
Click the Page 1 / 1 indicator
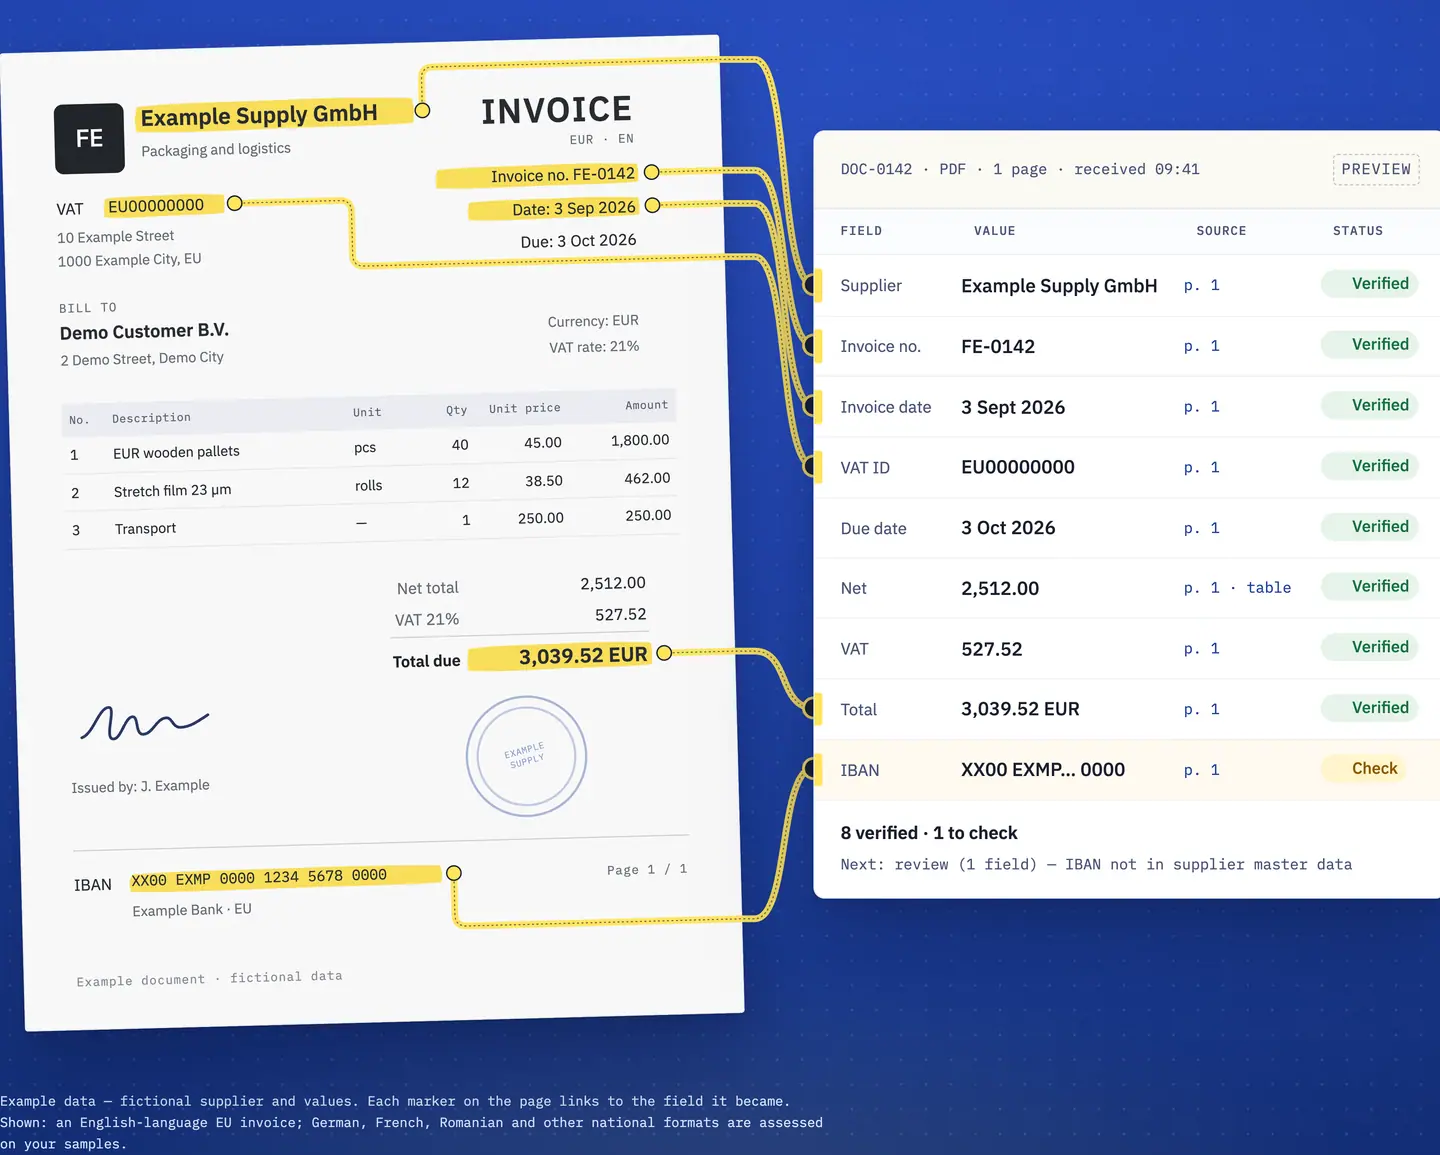click(x=647, y=869)
